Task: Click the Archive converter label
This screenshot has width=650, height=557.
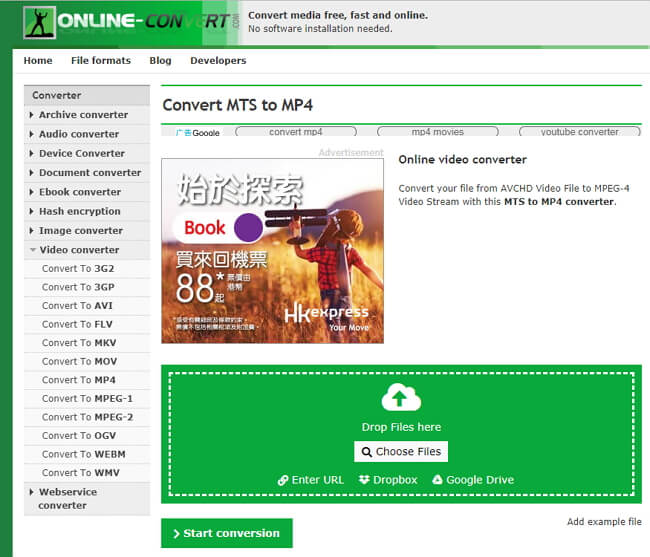Action: pyautogui.click(x=83, y=114)
